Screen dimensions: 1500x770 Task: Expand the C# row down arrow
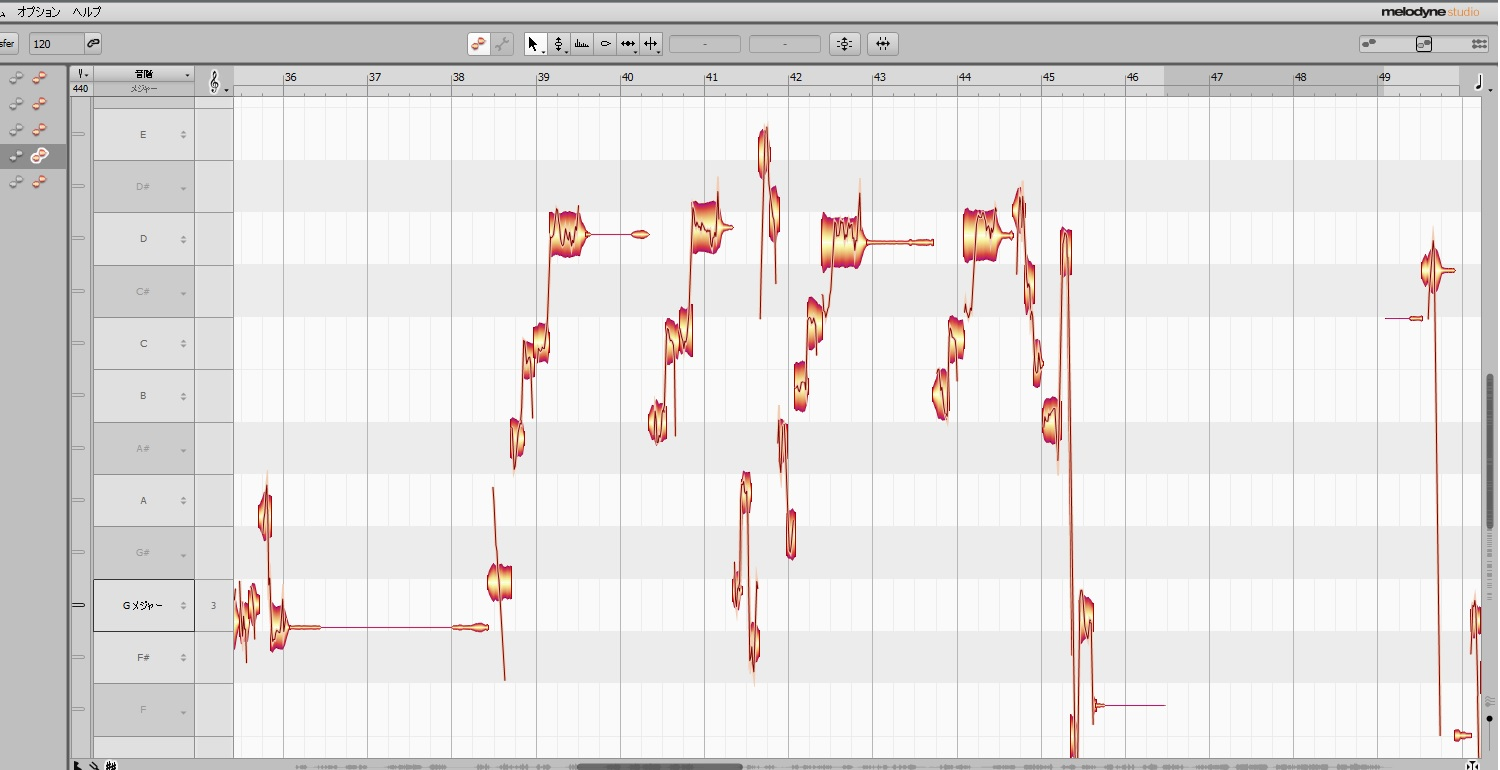click(x=183, y=294)
